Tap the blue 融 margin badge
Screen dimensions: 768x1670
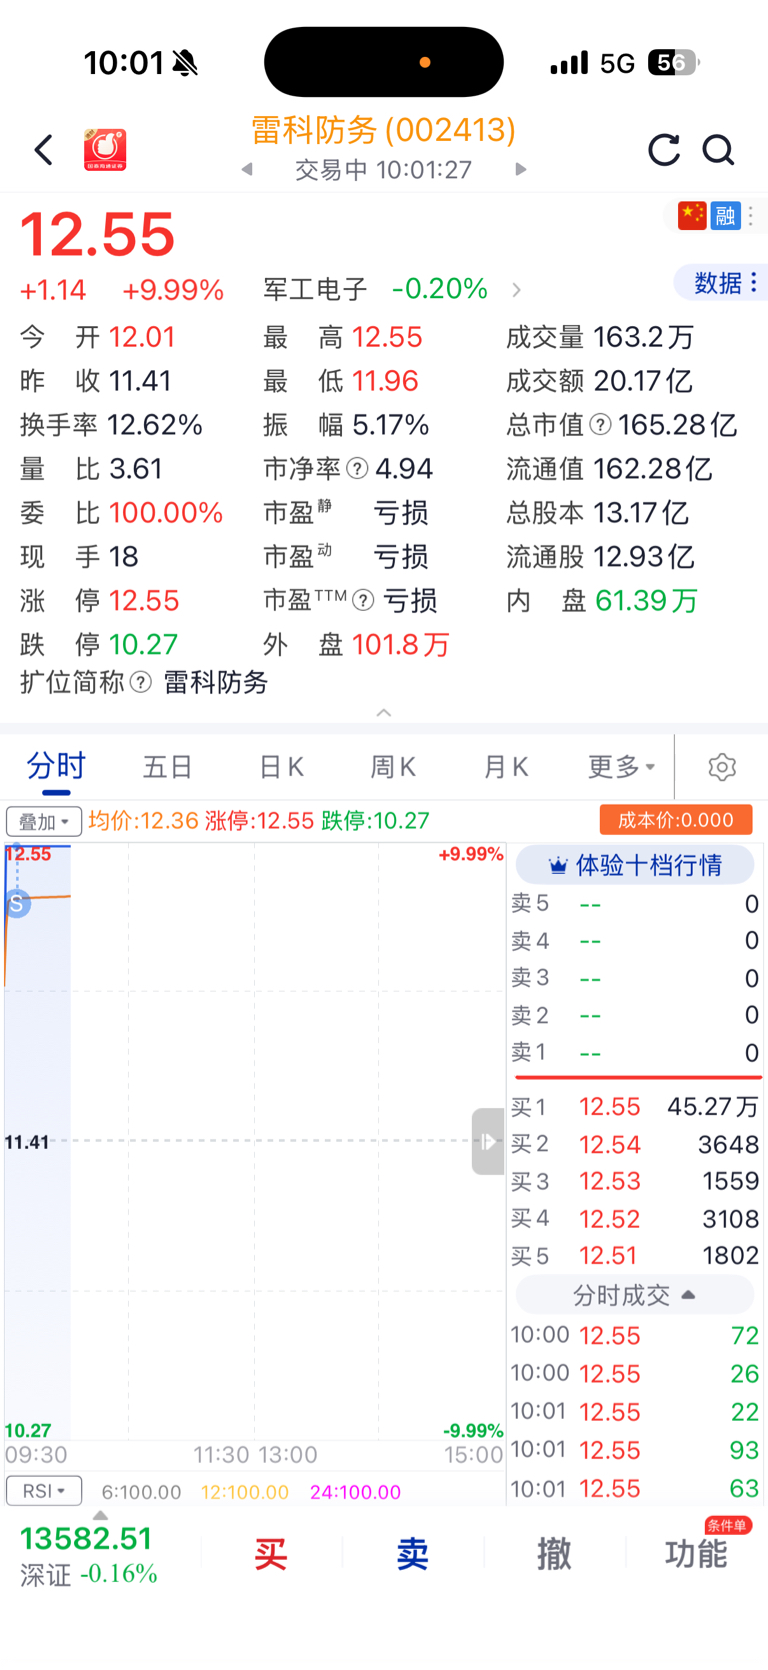tap(726, 215)
